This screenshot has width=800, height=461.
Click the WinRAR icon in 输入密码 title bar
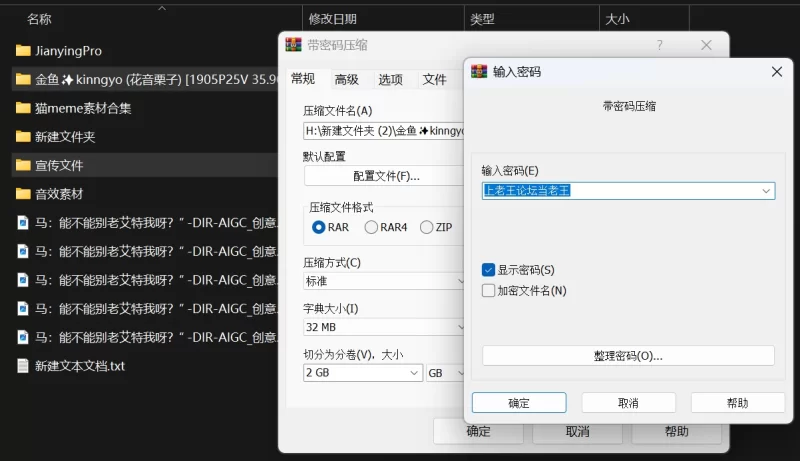[479, 72]
